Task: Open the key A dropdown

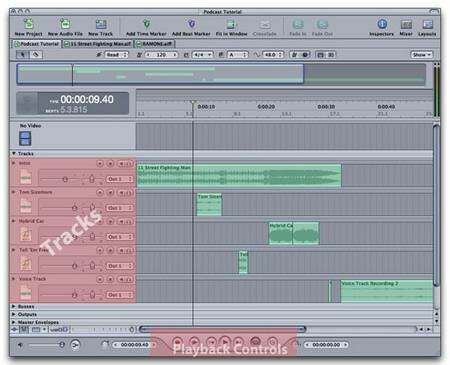Action: (x=238, y=55)
